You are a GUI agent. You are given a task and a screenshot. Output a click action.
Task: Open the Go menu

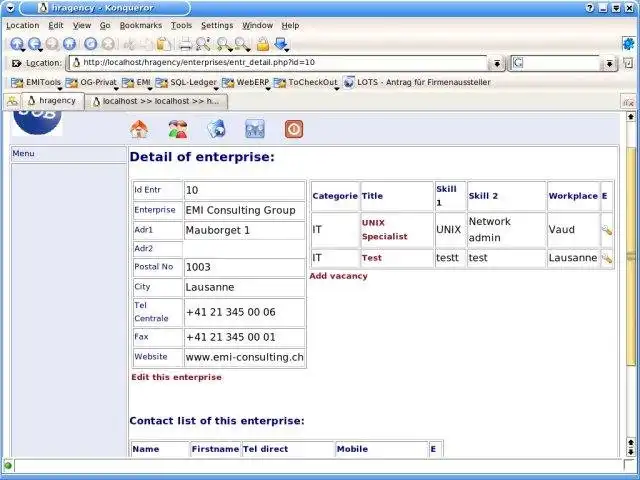[x=105, y=25]
